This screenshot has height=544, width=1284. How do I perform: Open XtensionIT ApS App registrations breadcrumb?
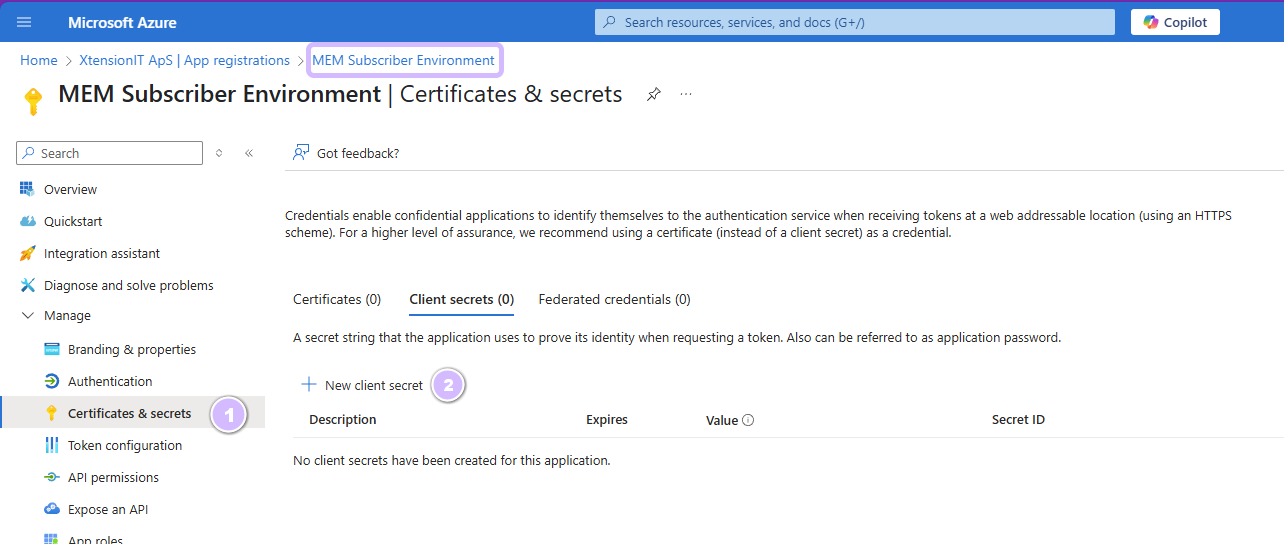pos(184,60)
